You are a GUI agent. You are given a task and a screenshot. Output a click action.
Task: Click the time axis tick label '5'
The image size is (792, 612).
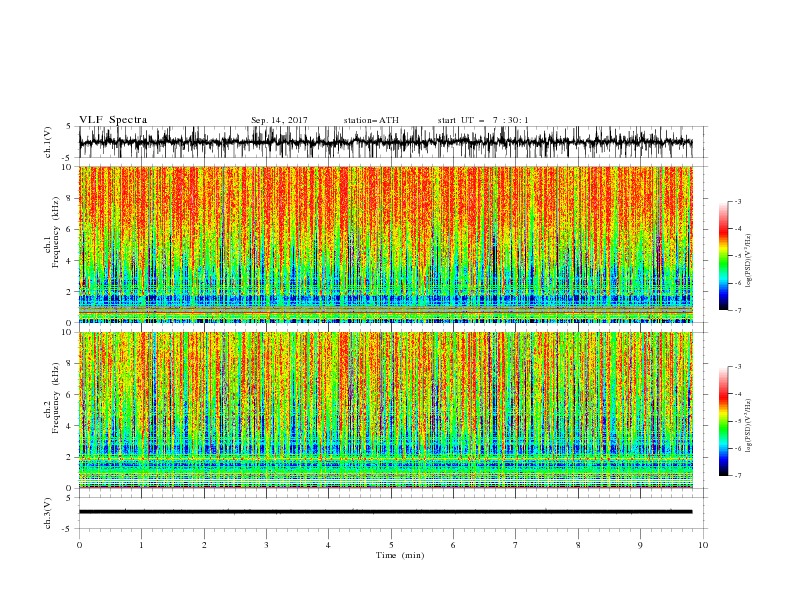(x=391, y=545)
